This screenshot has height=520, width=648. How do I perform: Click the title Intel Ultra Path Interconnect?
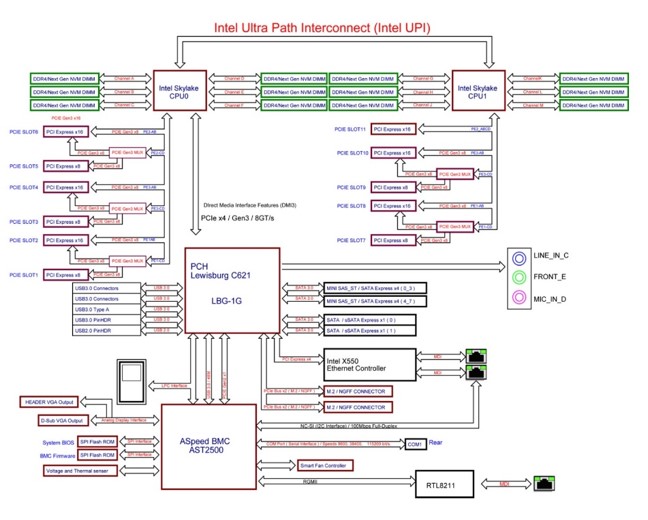322,28
